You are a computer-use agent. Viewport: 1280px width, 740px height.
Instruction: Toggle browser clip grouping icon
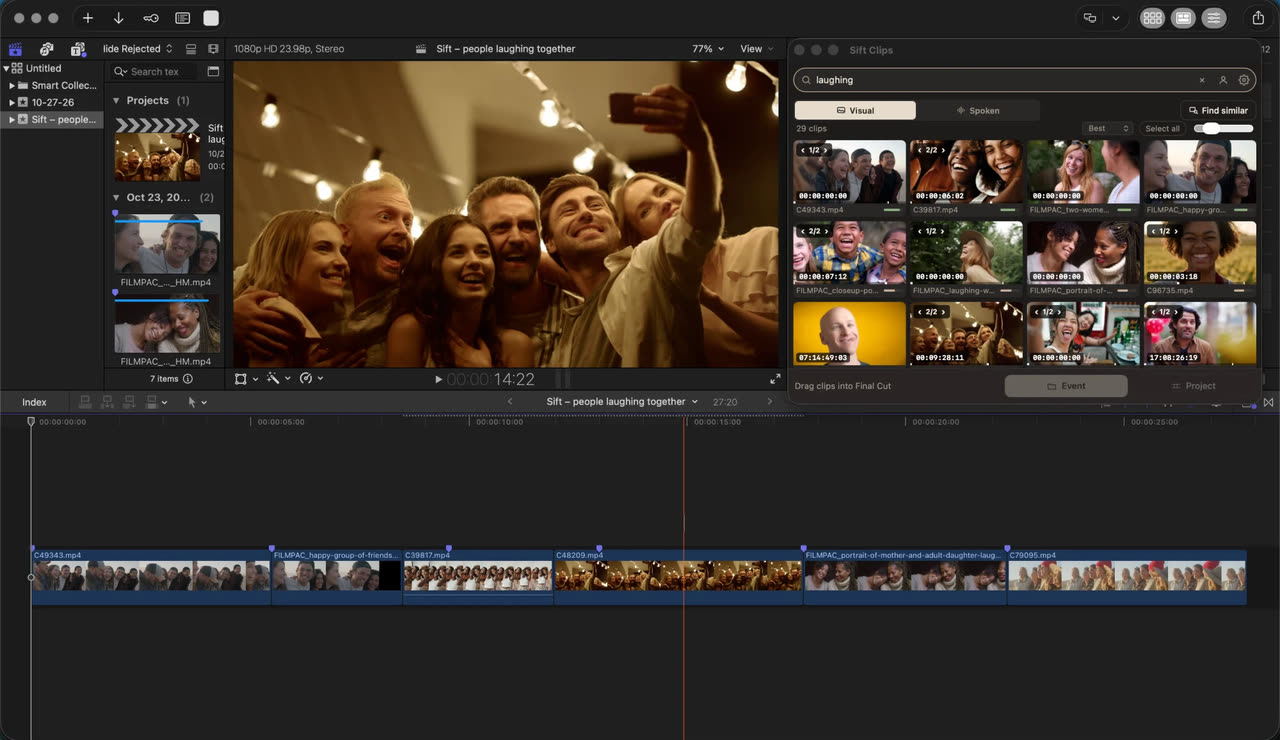coord(191,49)
